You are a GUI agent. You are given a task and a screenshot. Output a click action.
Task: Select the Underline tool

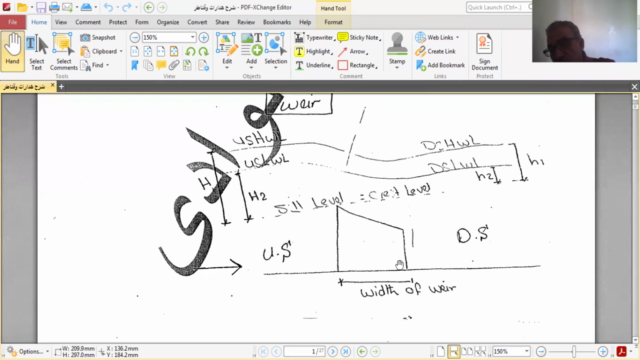point(313,65)
